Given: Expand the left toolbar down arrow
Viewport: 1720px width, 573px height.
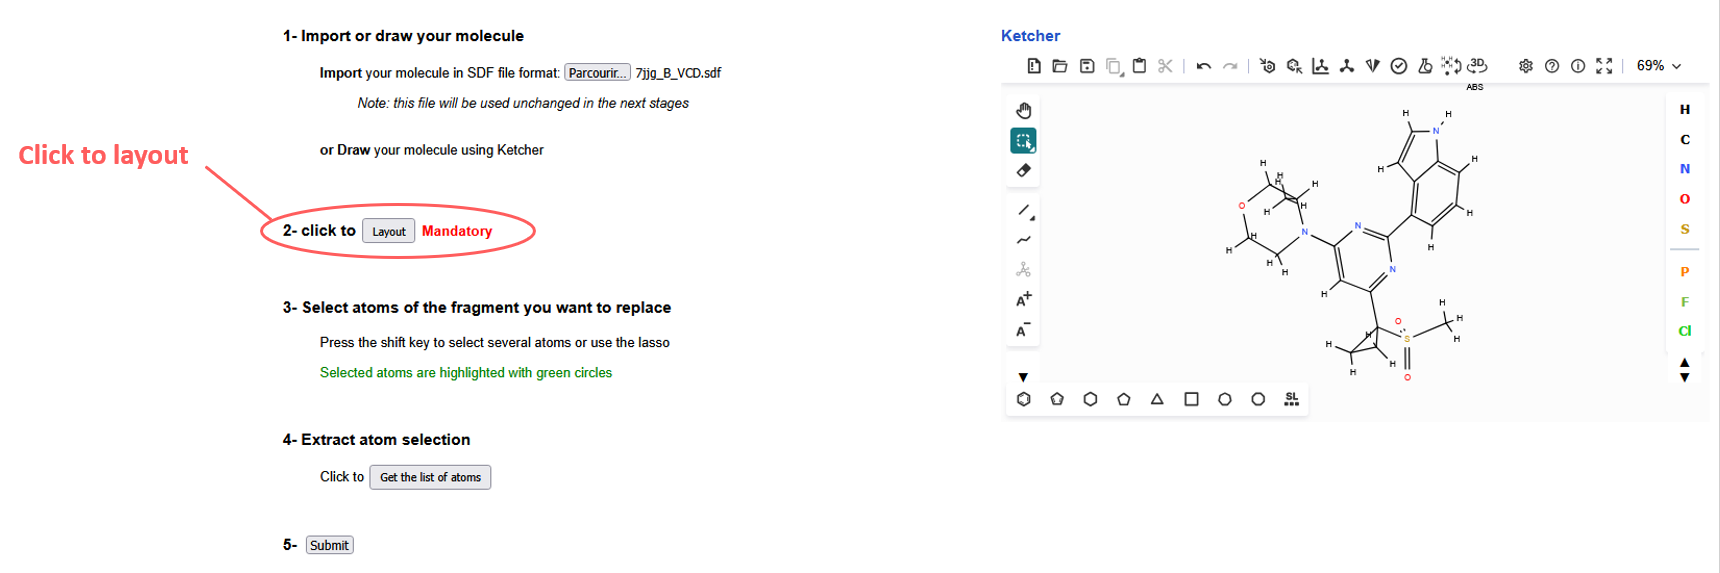Looking at the screenshot, I should pyautogui.click(x=1023, y=377).
